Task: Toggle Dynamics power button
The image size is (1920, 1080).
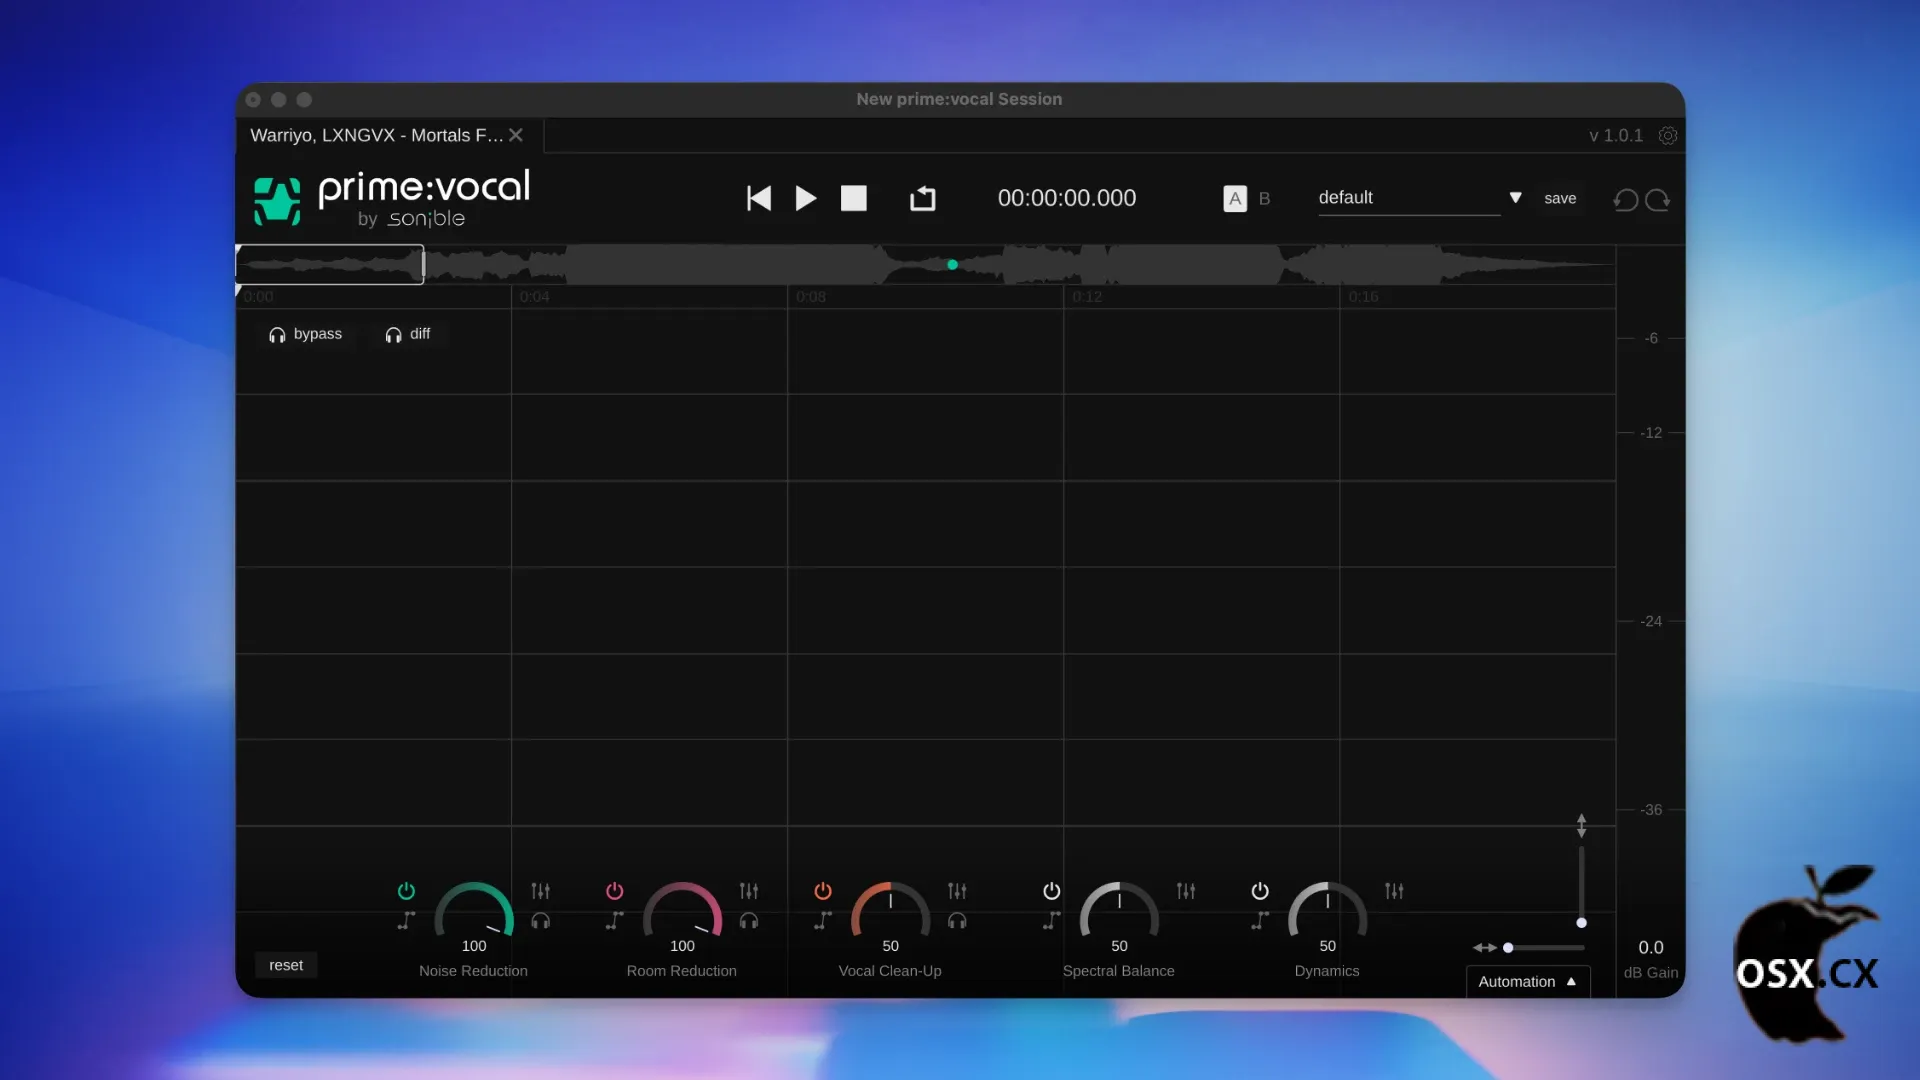Action: [1260, 891]
